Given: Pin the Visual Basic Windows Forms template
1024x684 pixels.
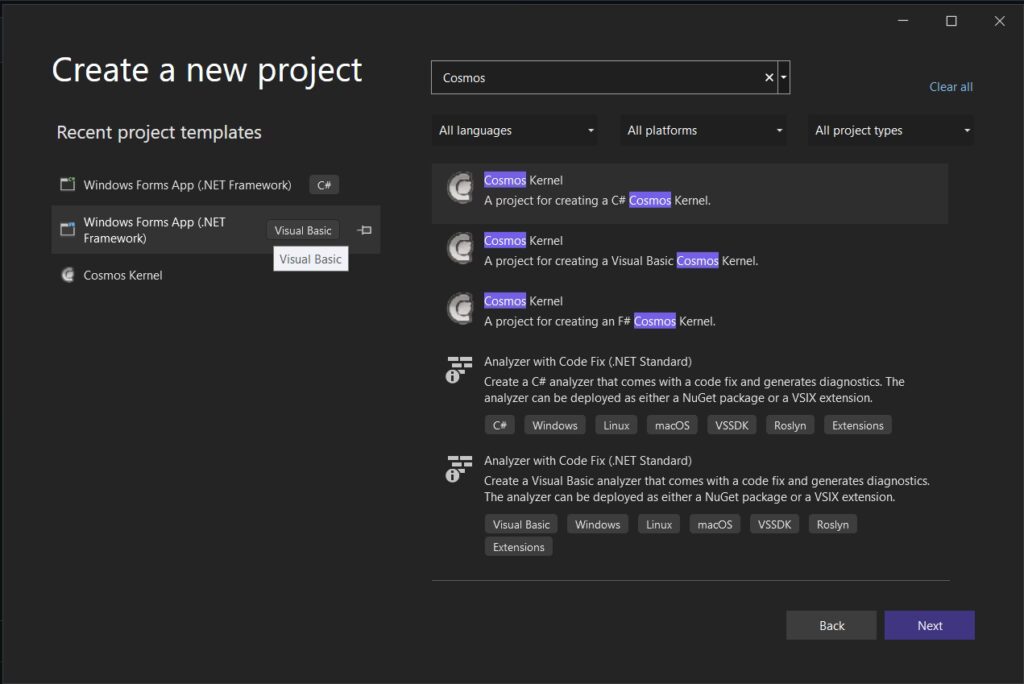Looking at the screenshot, I should coord(365,230).
